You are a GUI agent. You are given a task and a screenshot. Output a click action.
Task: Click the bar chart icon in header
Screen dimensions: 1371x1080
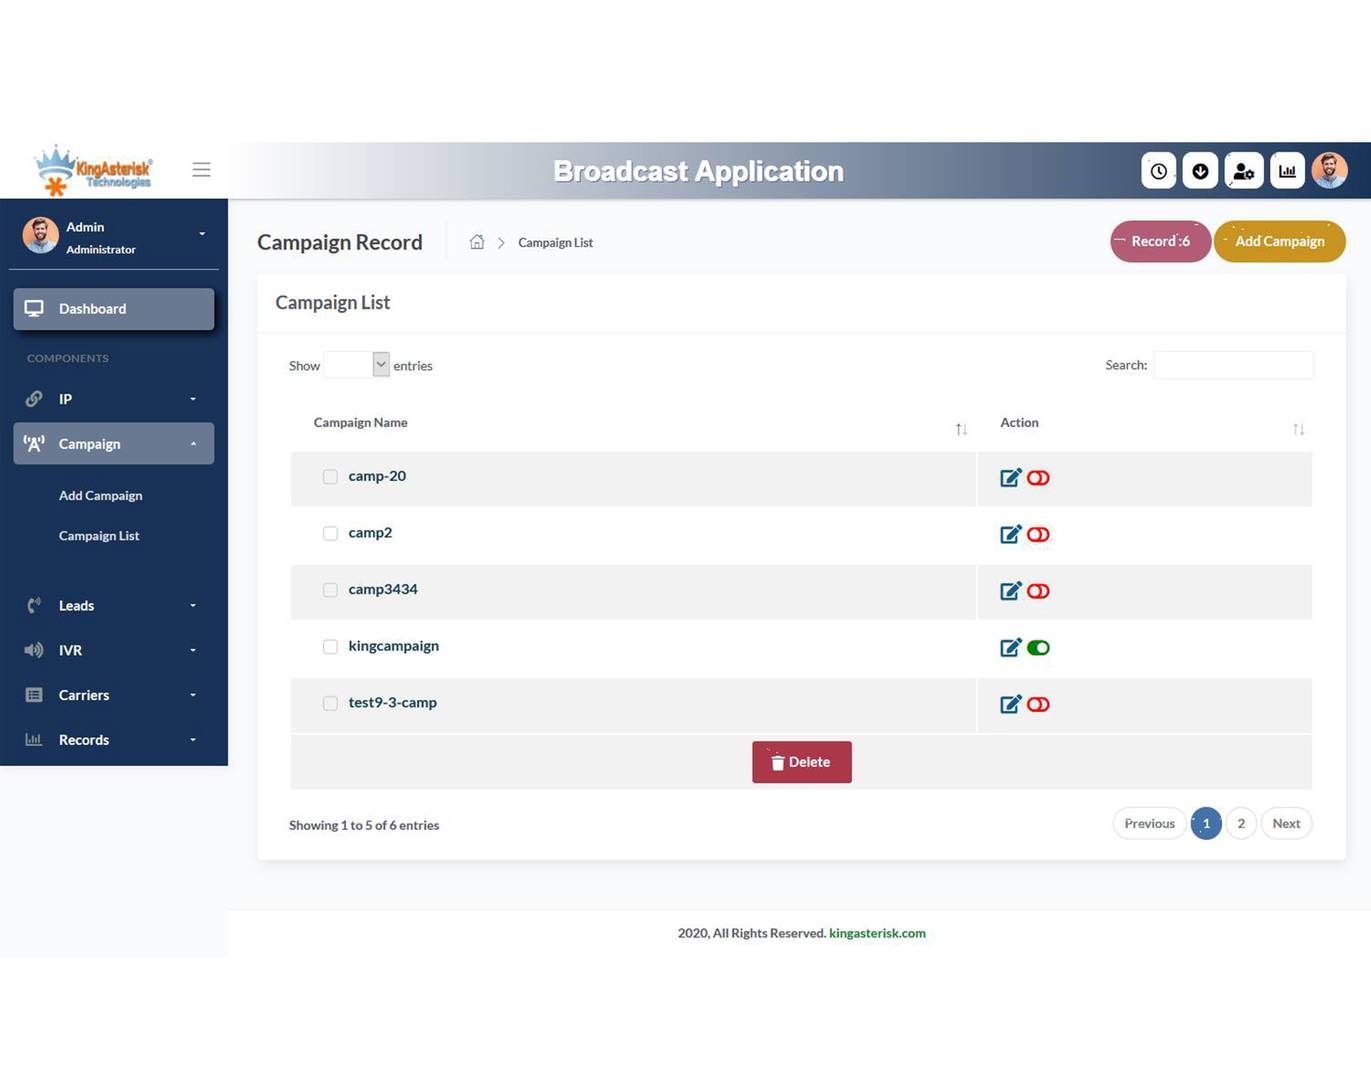(x=1287, y=171)
